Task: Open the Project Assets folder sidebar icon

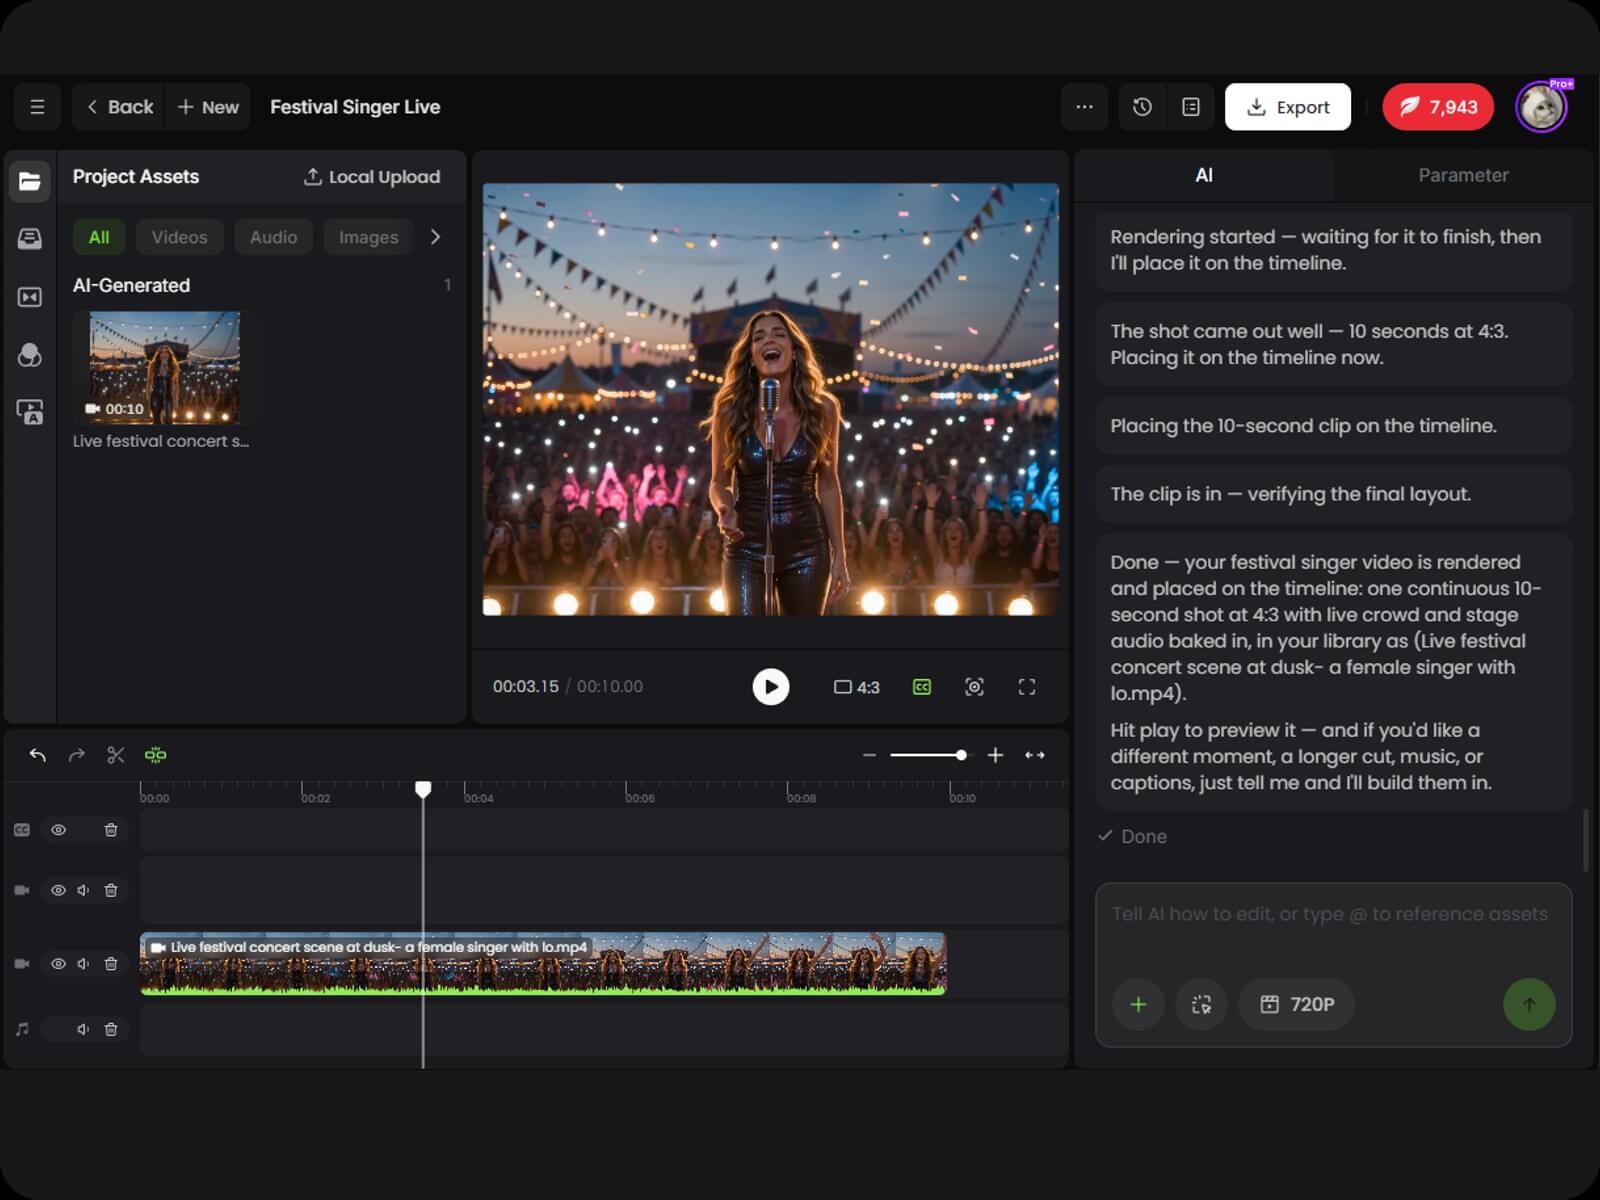Action: coord(30,181)
